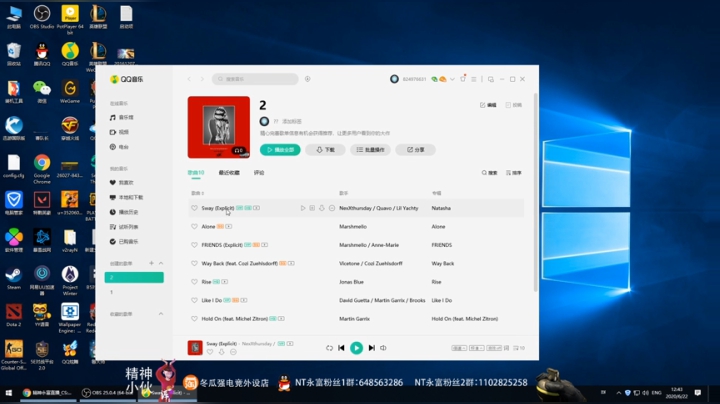This screenshot has height=404, width=720.
Task: Open the sound effect dropdown in player bar
Action: tap(494, 348)
